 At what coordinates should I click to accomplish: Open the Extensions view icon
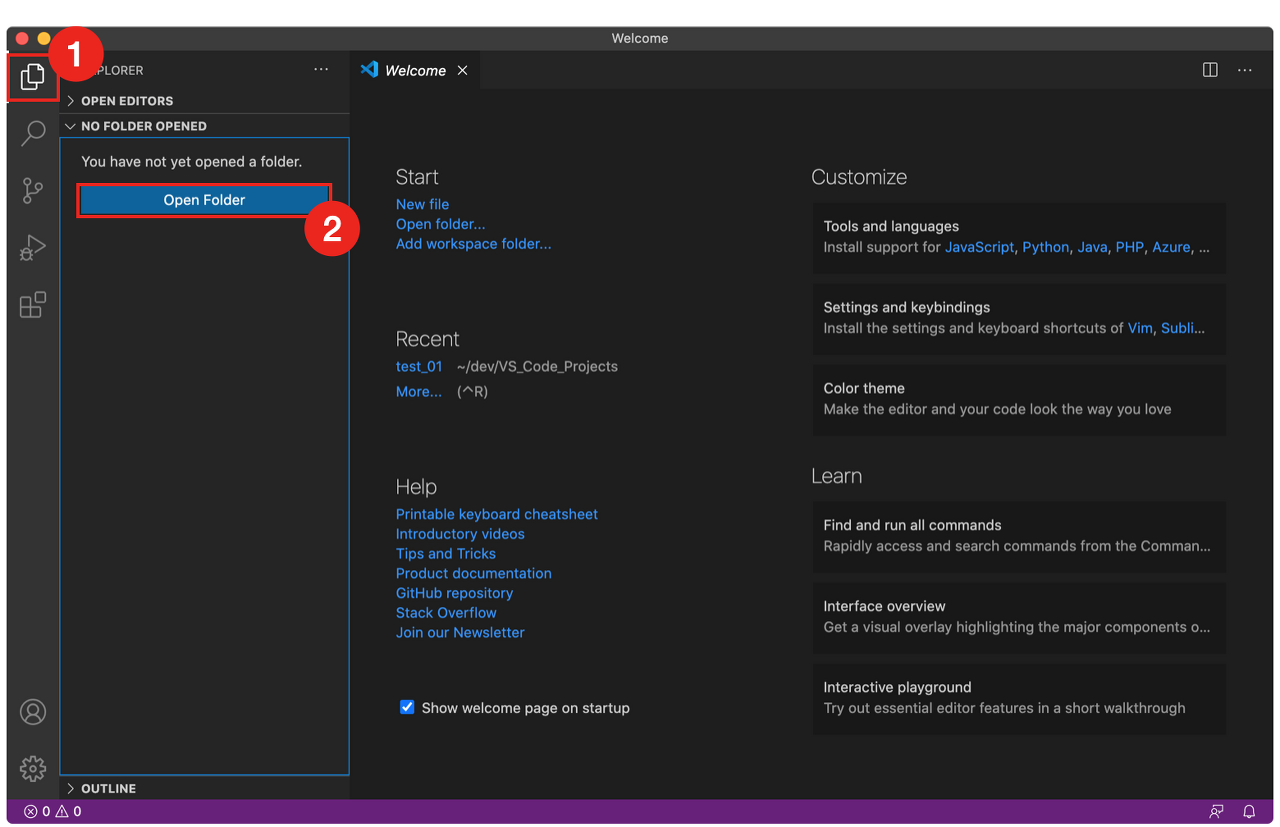pos(33,304)
